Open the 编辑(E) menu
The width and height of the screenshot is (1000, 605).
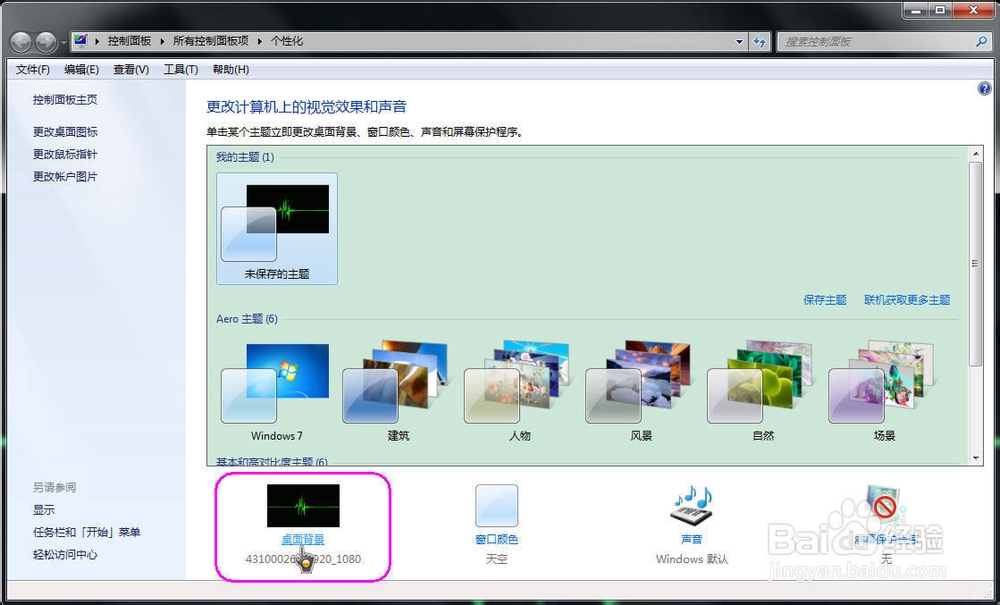pyautogui.click(x=81, y=69)
